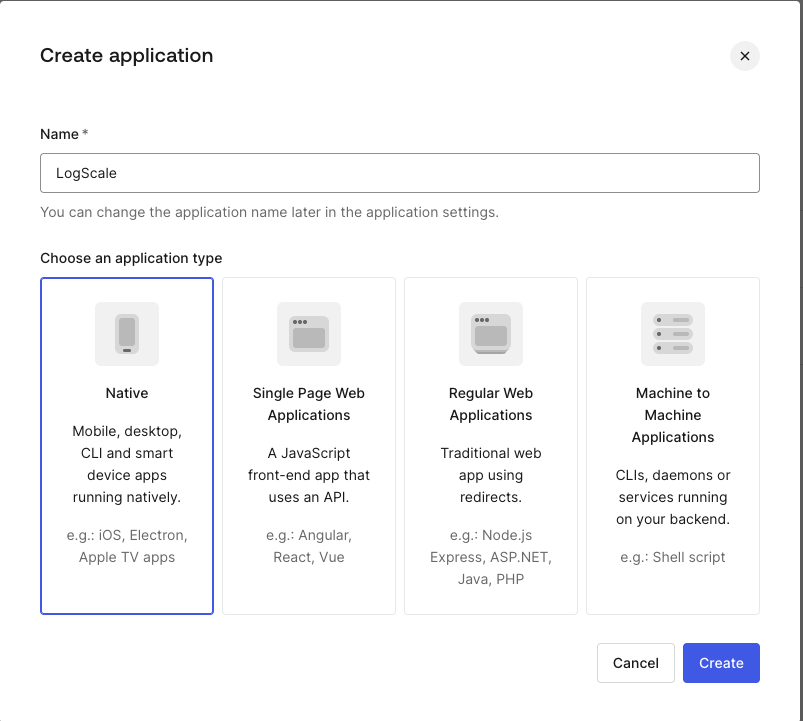Image resolution: width=803 pixels, height=721 pixels.
Task: Click the Create button
Action: (x=721, y=663)
